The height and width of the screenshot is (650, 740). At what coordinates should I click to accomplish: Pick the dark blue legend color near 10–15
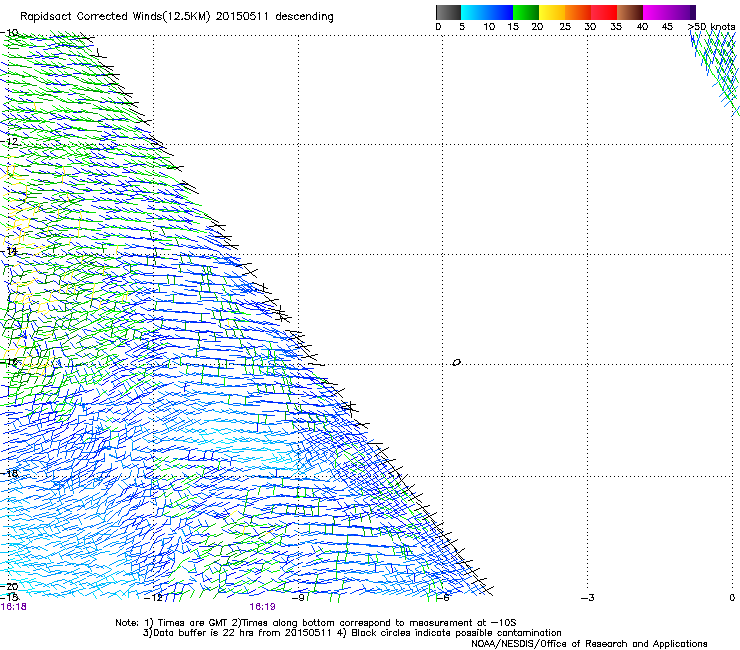500,12
